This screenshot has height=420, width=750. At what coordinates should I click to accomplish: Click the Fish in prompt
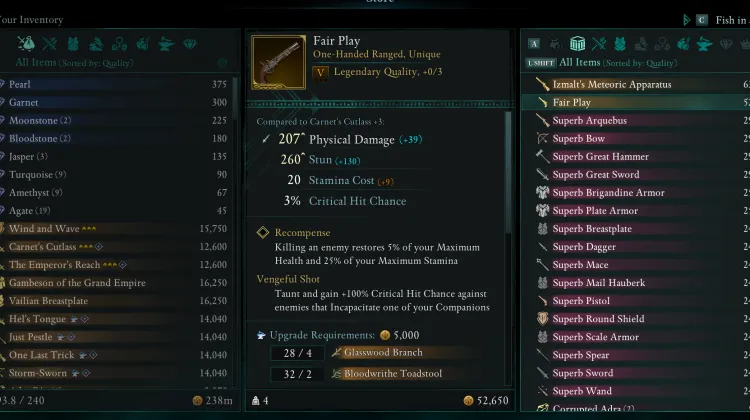pyautogui.click(x=730, y=20)
